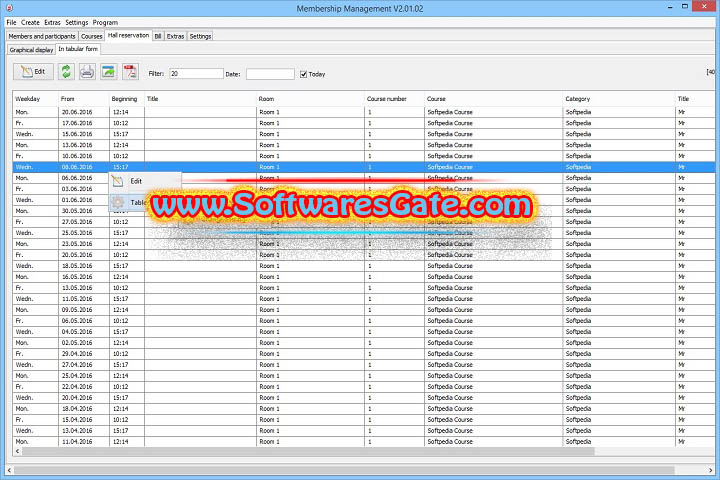This screenshot has height=480, width=720.
Task: Click the printer icon in the toolbar
Action: (x=87, y=72)
